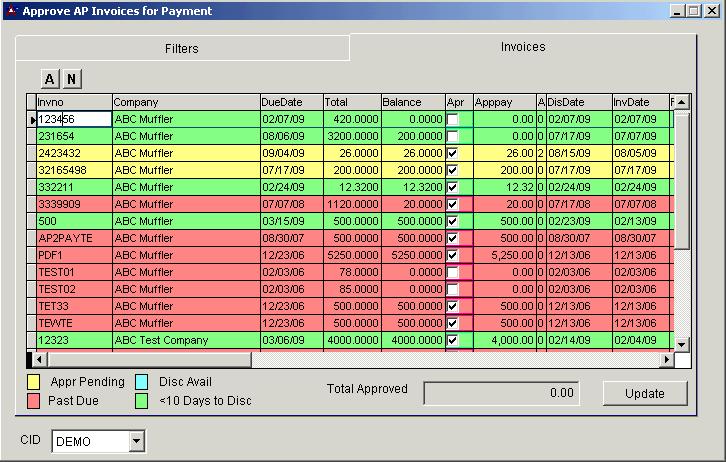
Task: Click the yellow Appr Pending color swatch
Action: click(33, 382)
